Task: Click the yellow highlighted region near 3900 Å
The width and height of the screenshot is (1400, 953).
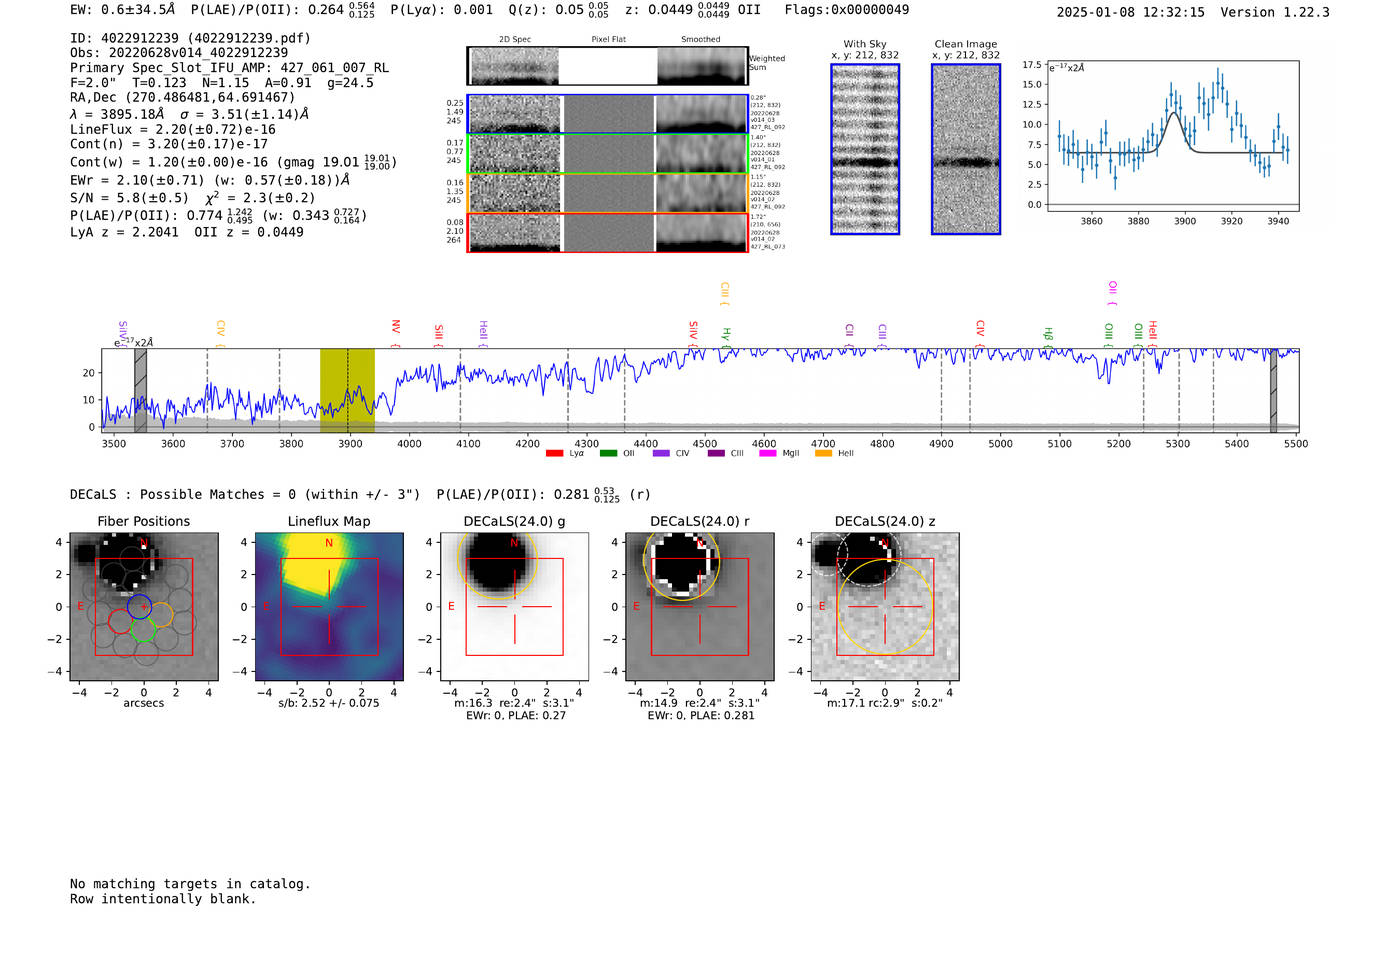Action: point(347,390)
